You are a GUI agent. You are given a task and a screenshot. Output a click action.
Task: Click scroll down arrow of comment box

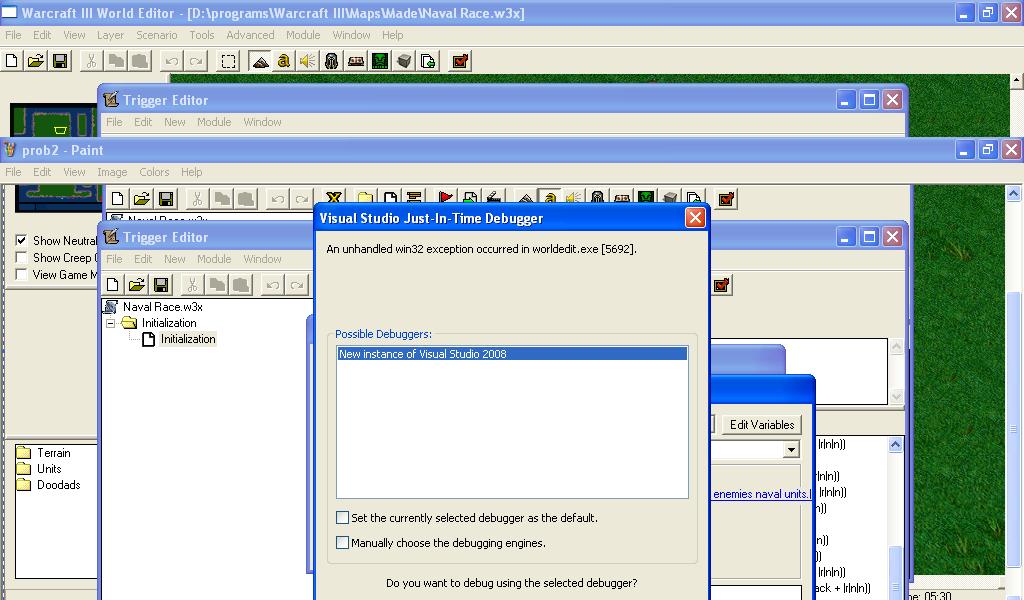click(896, 396)
